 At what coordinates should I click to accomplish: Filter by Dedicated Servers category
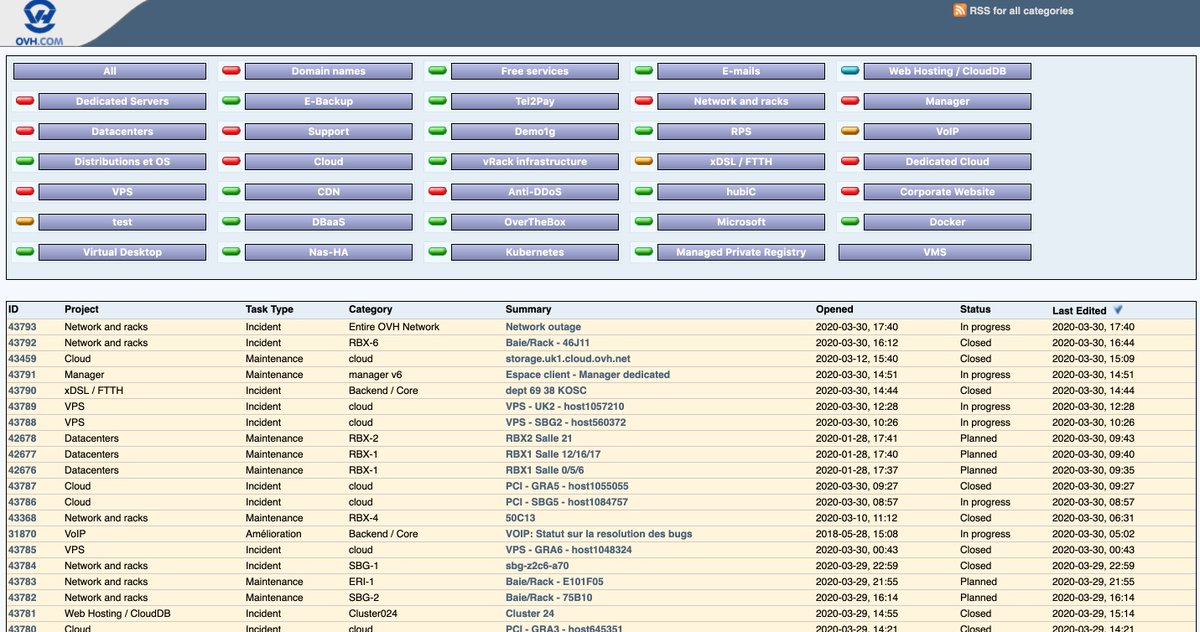point(123,101)
